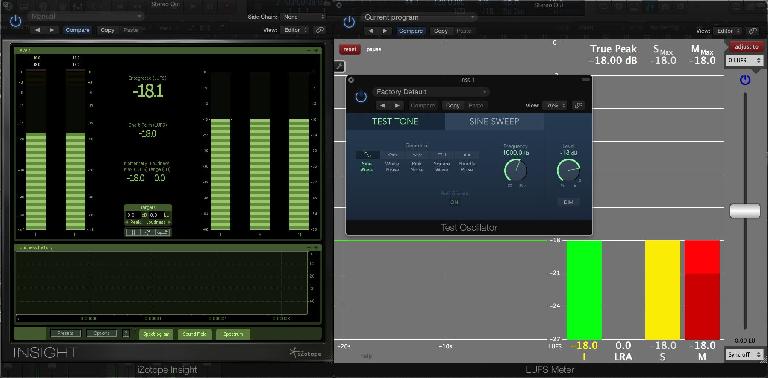Open the View Editor dropdown in LUFS Meter
This screenshot has height=378, width=768.
click(729, 31)
